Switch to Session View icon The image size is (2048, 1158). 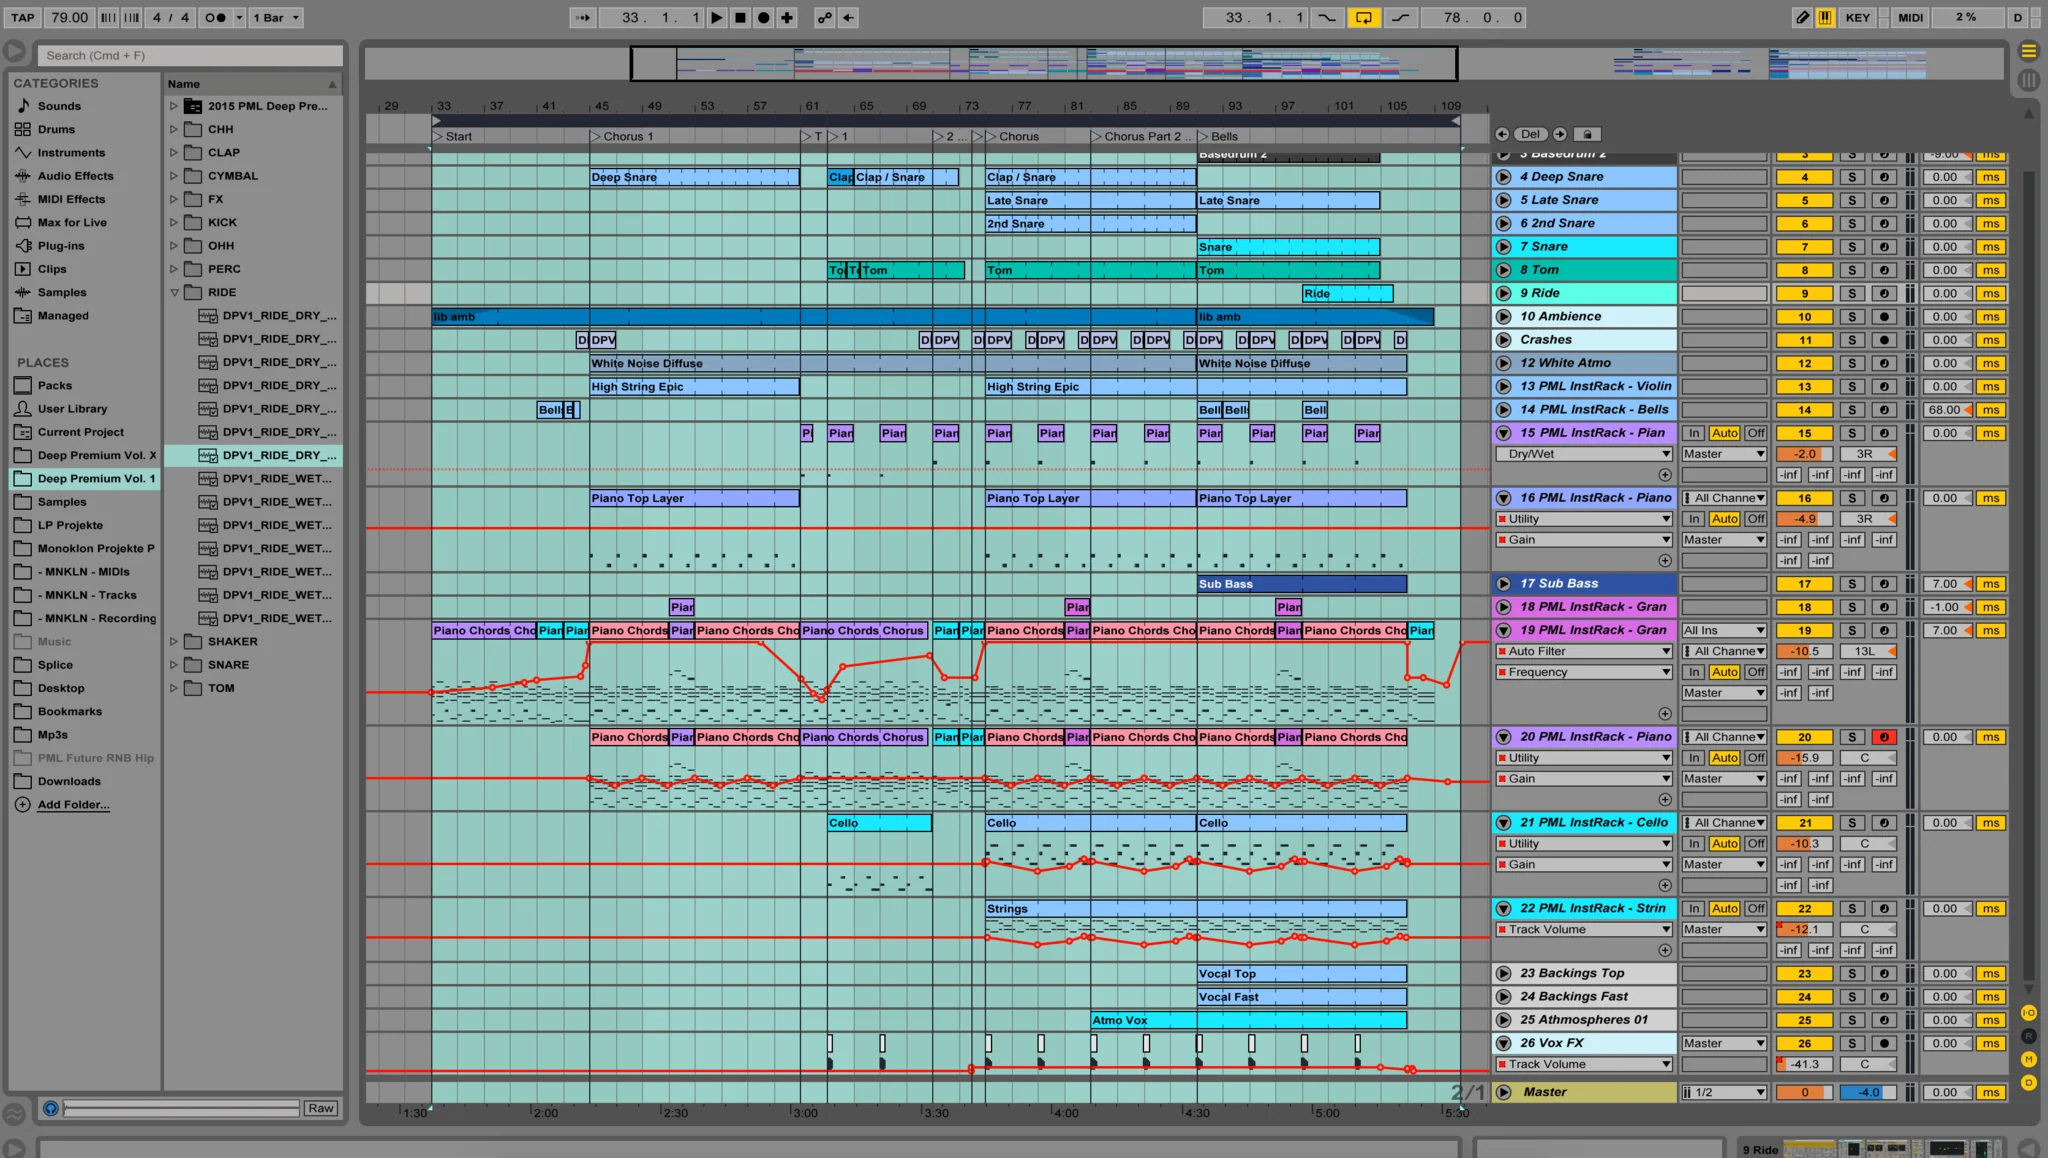coord(2028,79)
